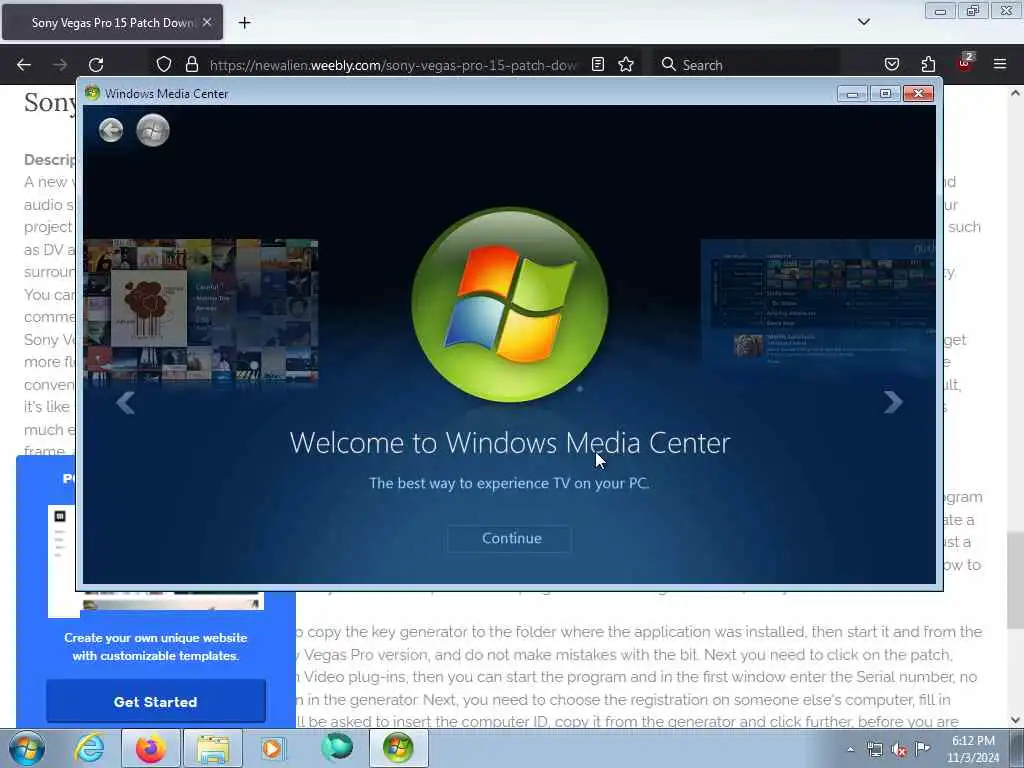Maximize the Windows Media Center window
Screen dimensions: 1024x768
pos(885,94)
